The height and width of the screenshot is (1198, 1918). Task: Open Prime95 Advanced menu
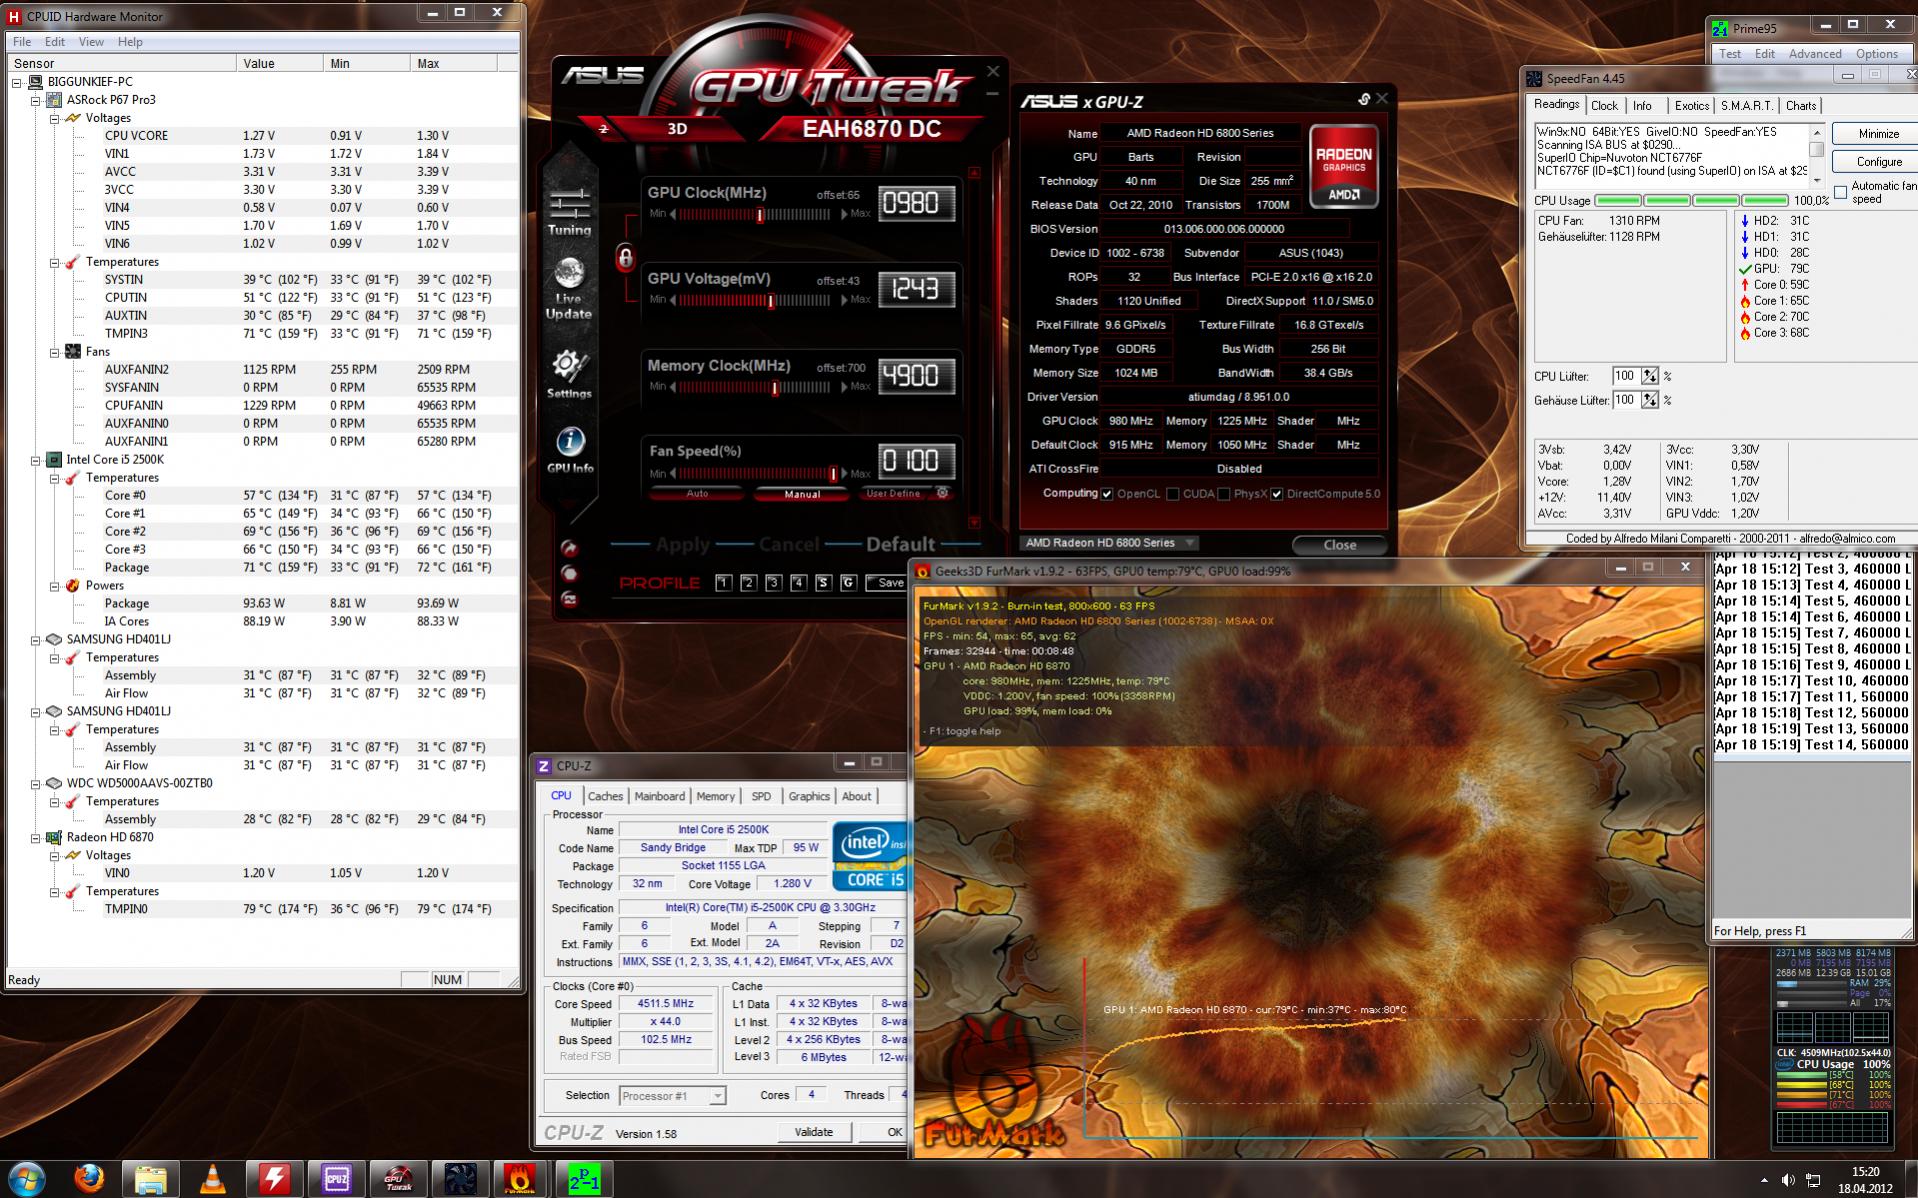1815,54
